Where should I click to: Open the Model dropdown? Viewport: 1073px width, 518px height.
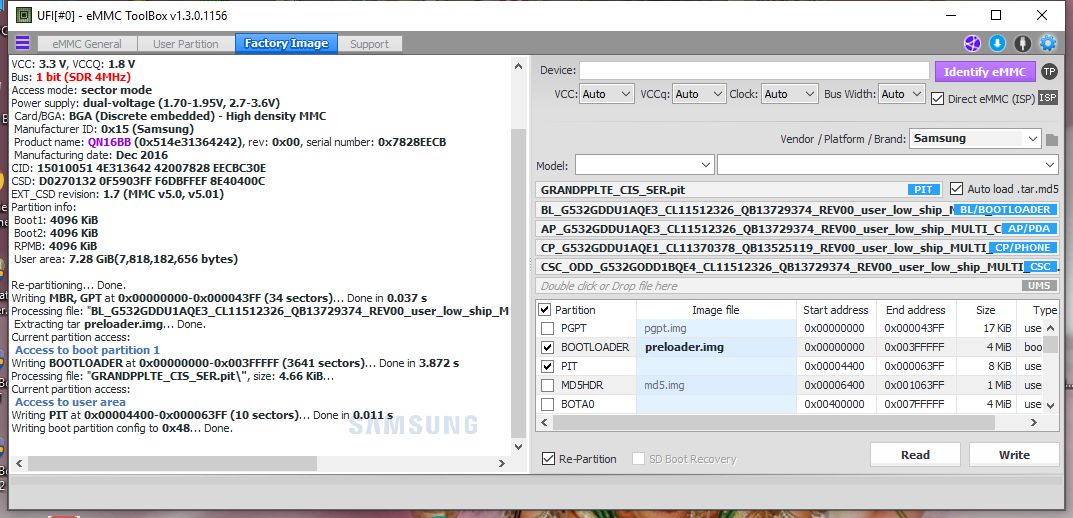[645, 166]
